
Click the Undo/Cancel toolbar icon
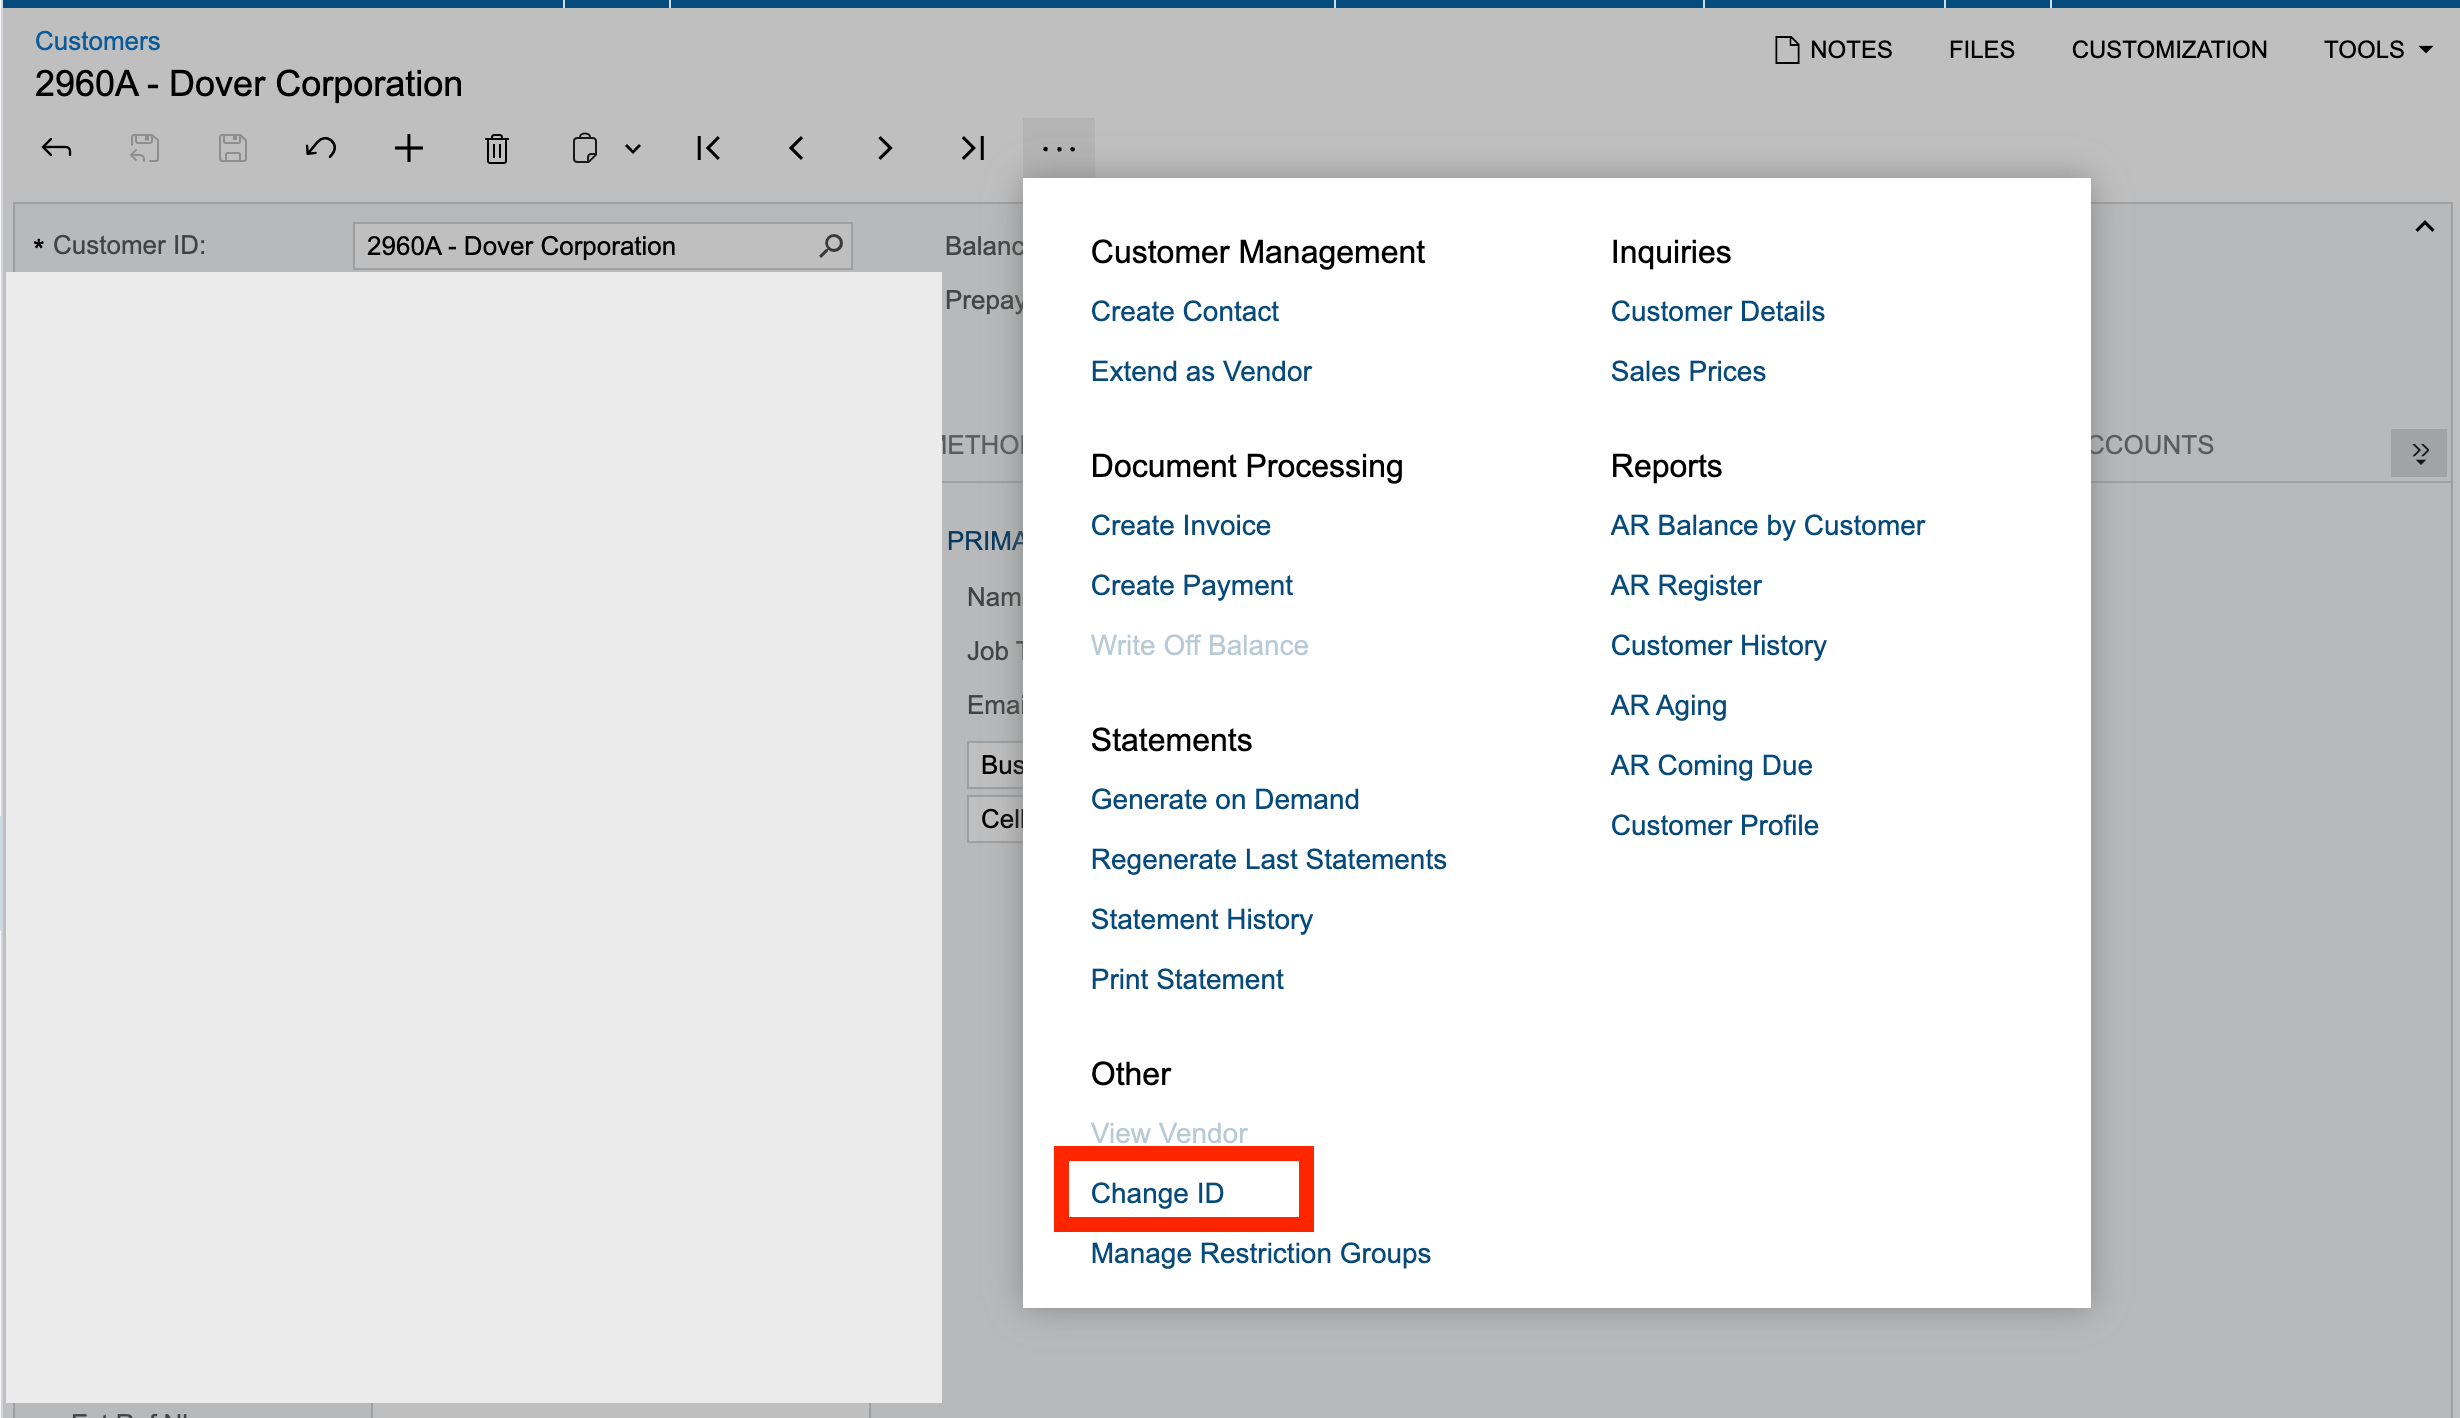321,149
